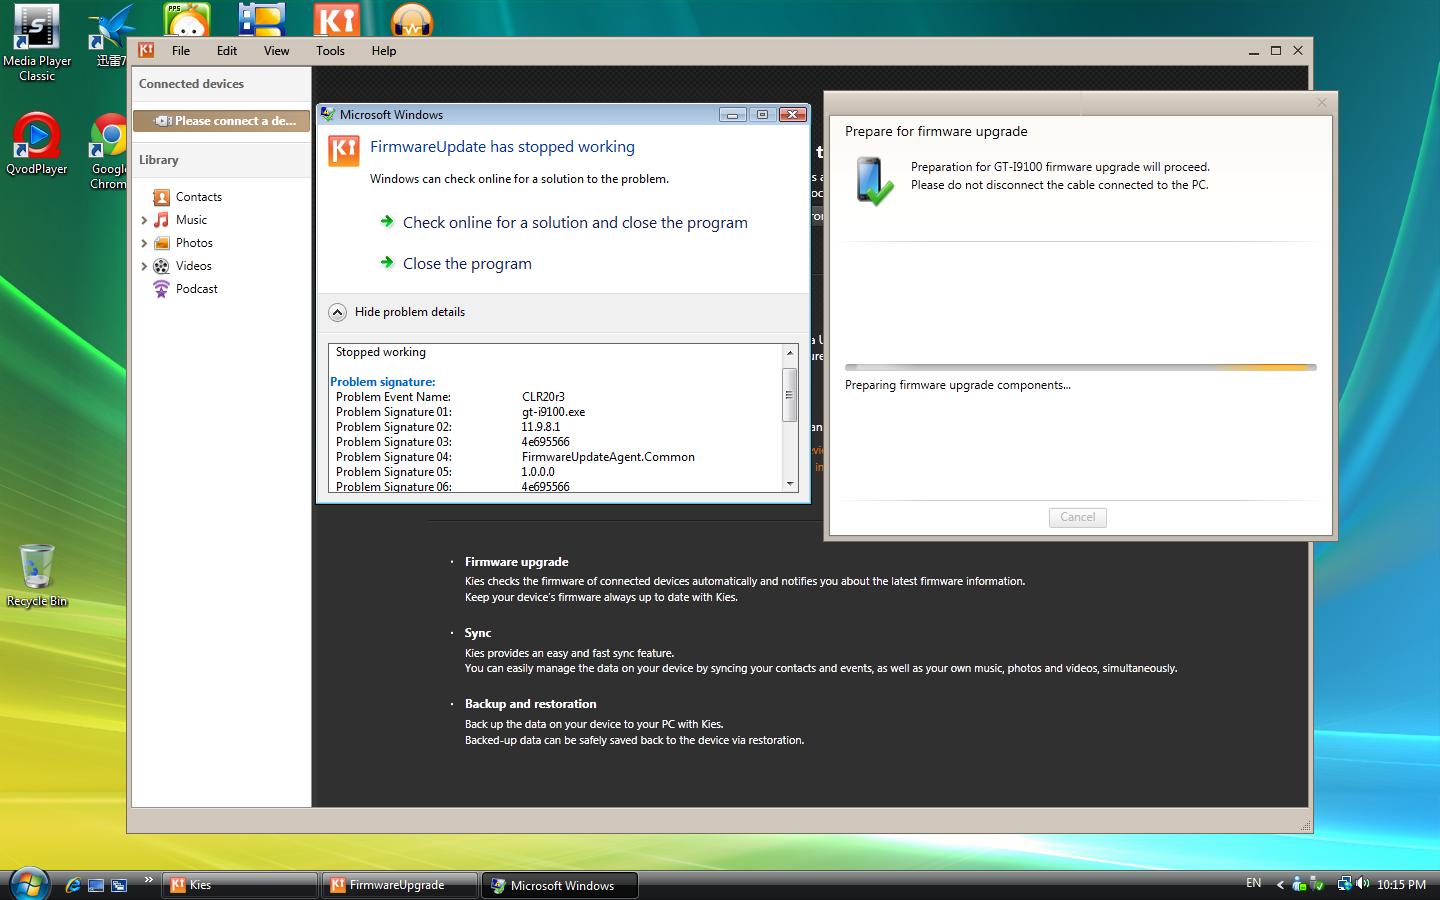Switch to FirmwareUpgrade taskbar button
This screenshot has width=1440, height=900.
pyautogui.click(x=400, y=885)
